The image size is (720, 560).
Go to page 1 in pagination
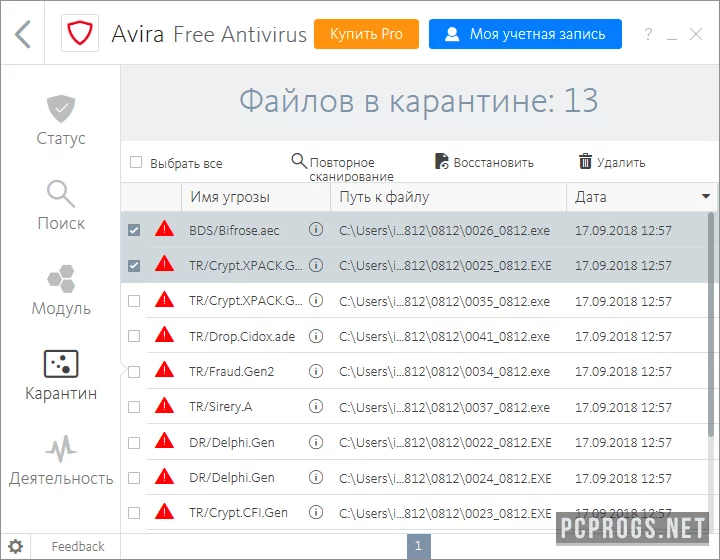[418, 546]
